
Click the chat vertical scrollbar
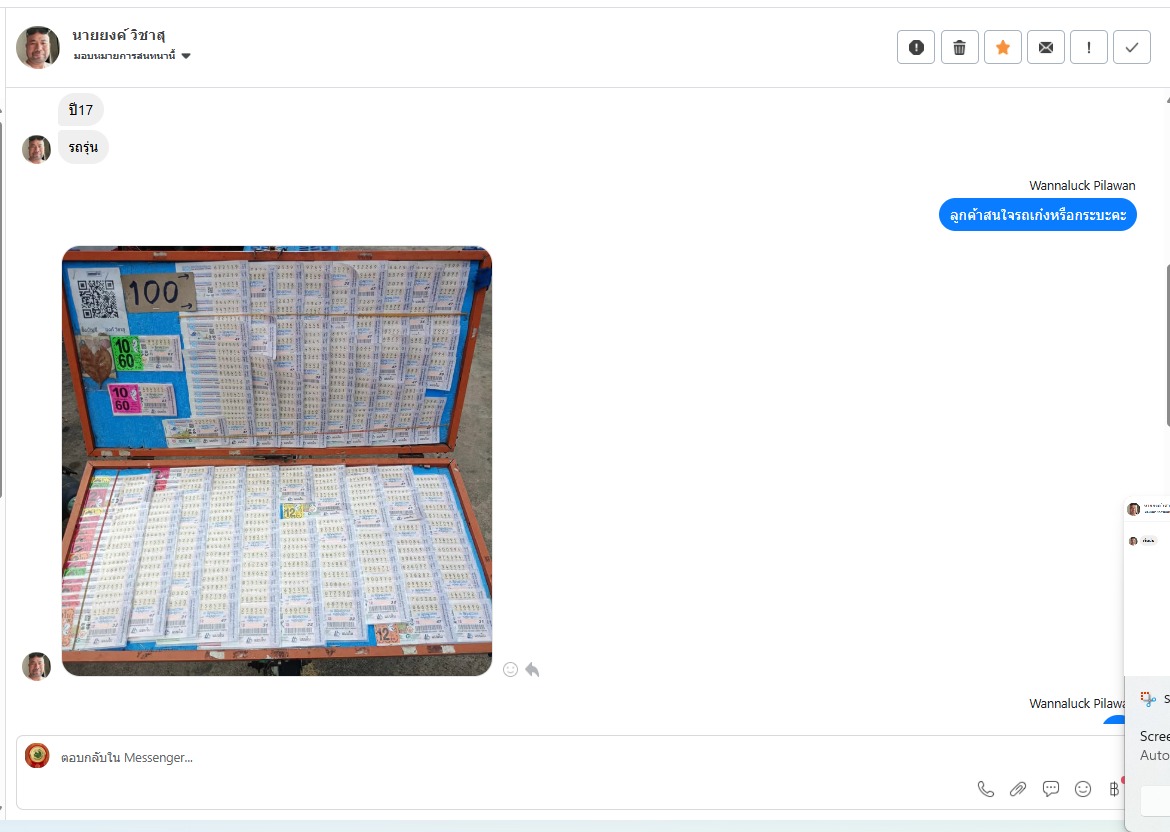click(x=1166, y=345)
